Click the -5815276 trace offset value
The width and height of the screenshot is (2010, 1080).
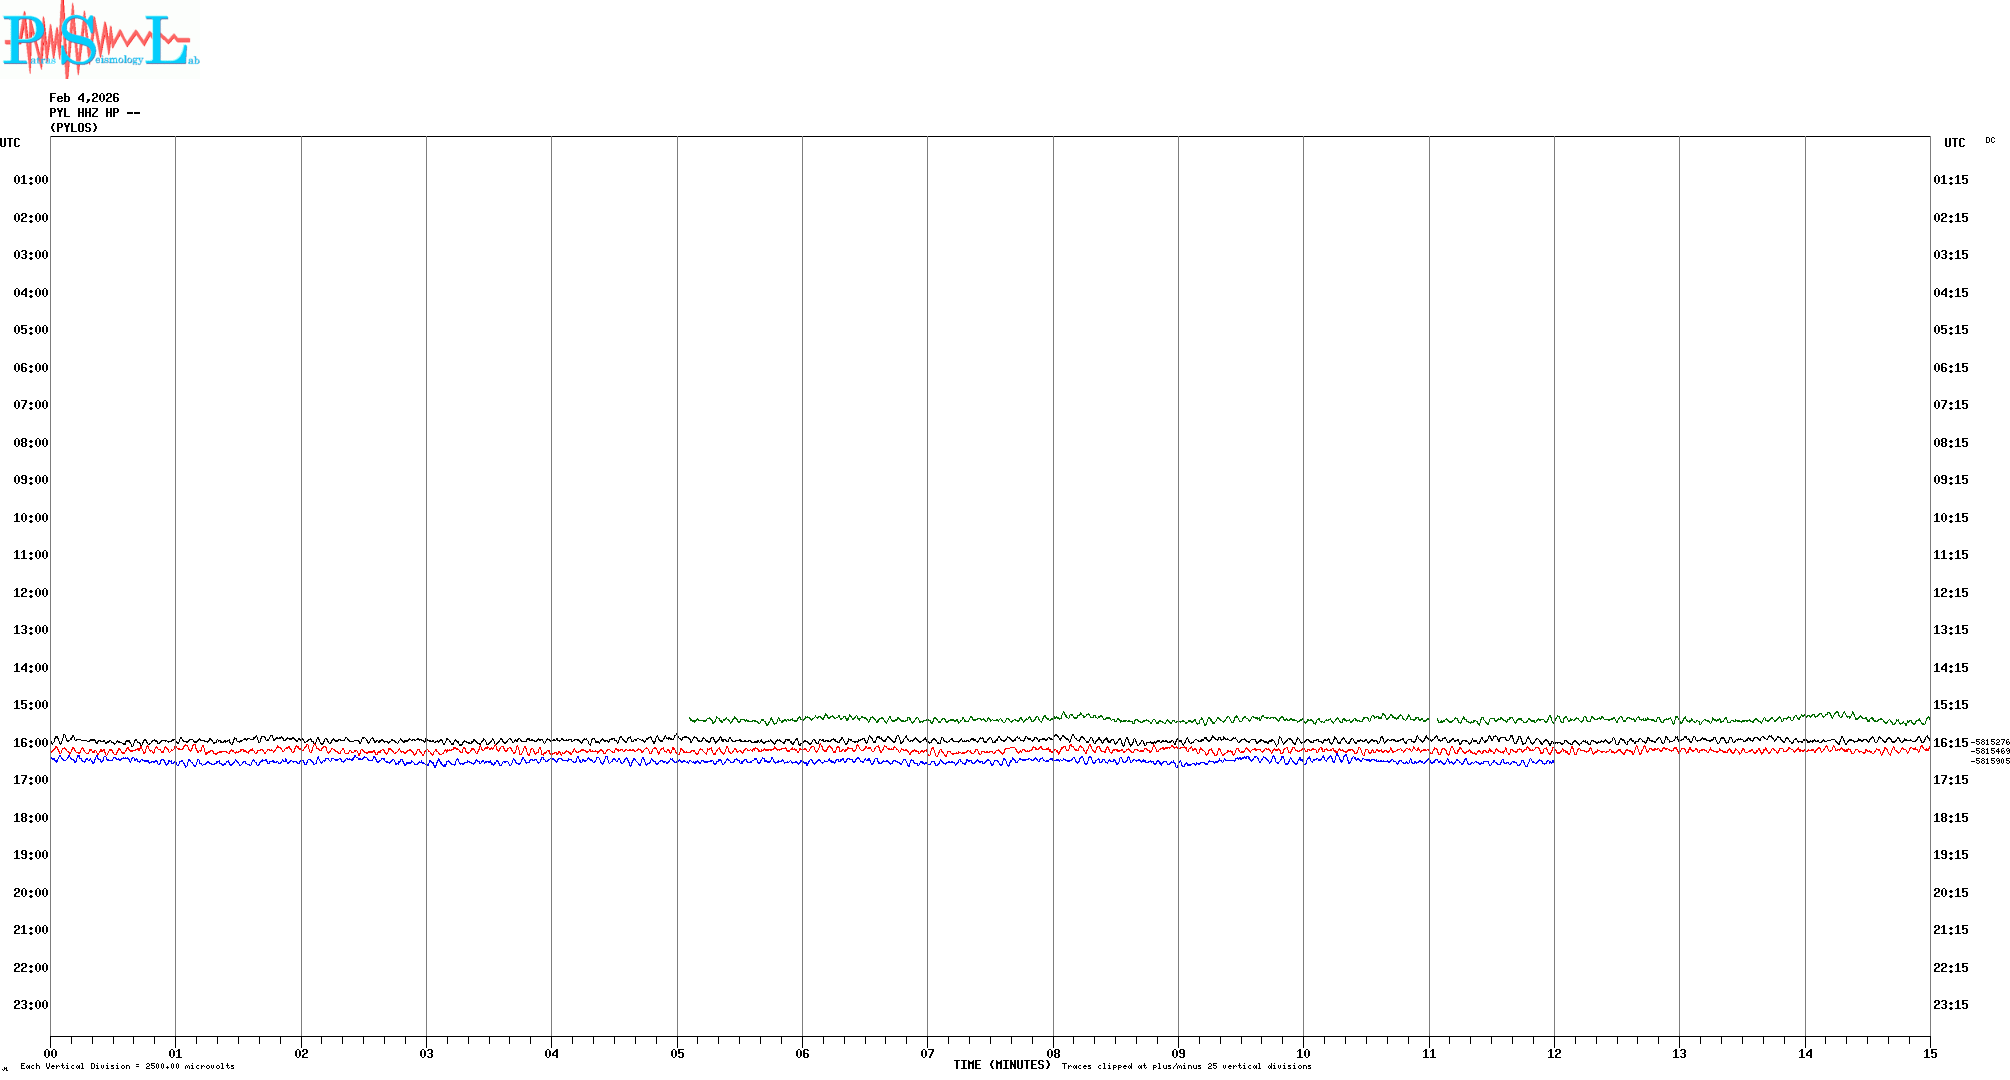(1990, 742)
